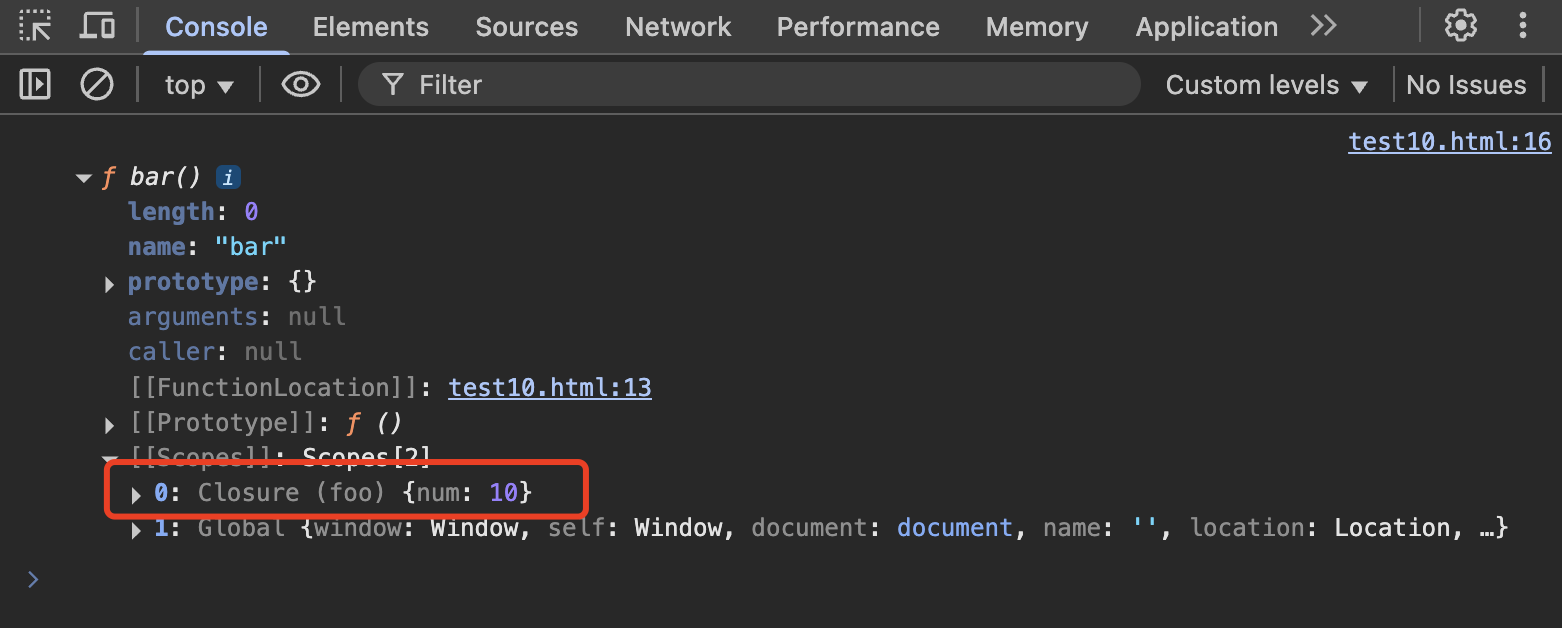This screenshot has height=628, width=1562.
Task: Collapse the bar() function object
Action: coord(84,178)
